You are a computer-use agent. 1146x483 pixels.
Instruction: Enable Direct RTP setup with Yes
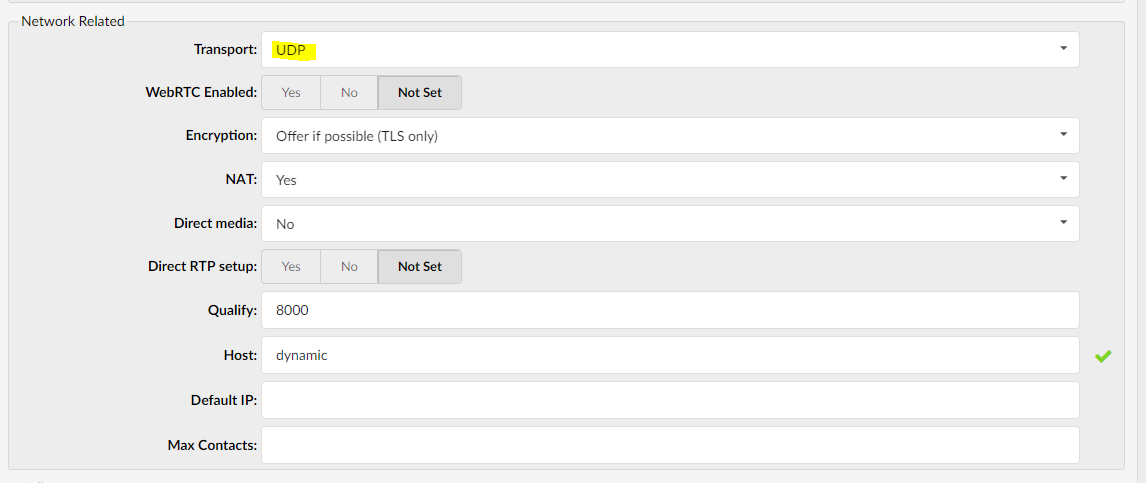291,267
